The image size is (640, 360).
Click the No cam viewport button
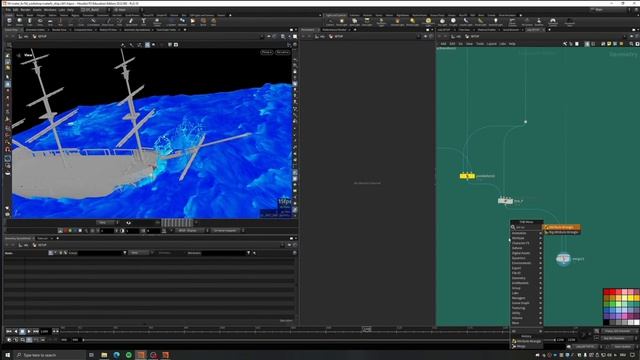point(282,52)
